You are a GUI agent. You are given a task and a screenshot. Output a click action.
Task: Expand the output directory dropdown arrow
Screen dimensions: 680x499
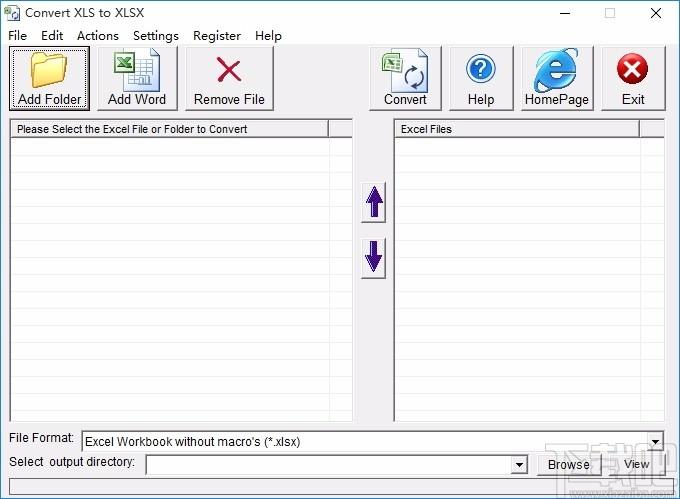click(x=519, y=465)
